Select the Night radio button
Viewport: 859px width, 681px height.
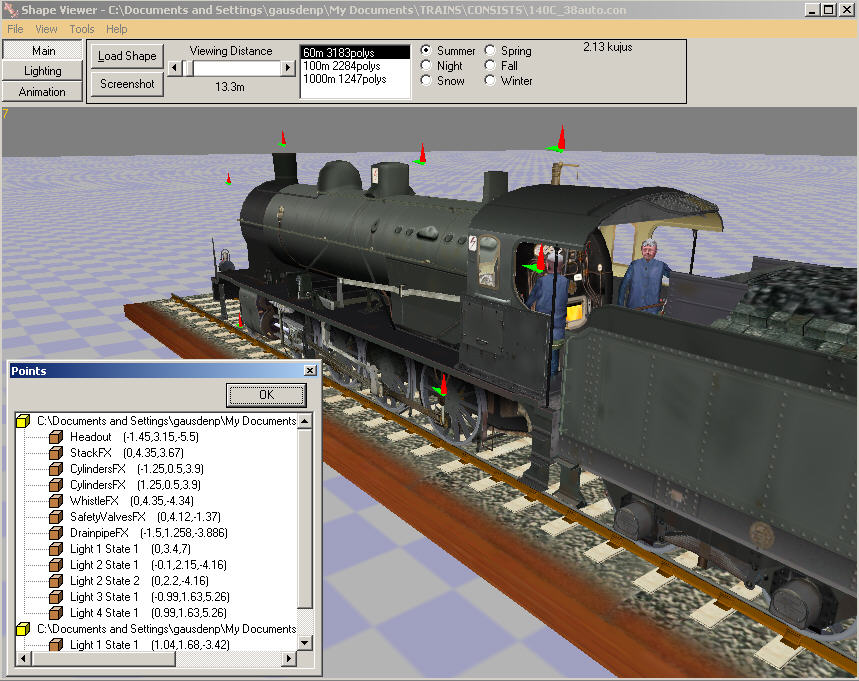[427, 66]
